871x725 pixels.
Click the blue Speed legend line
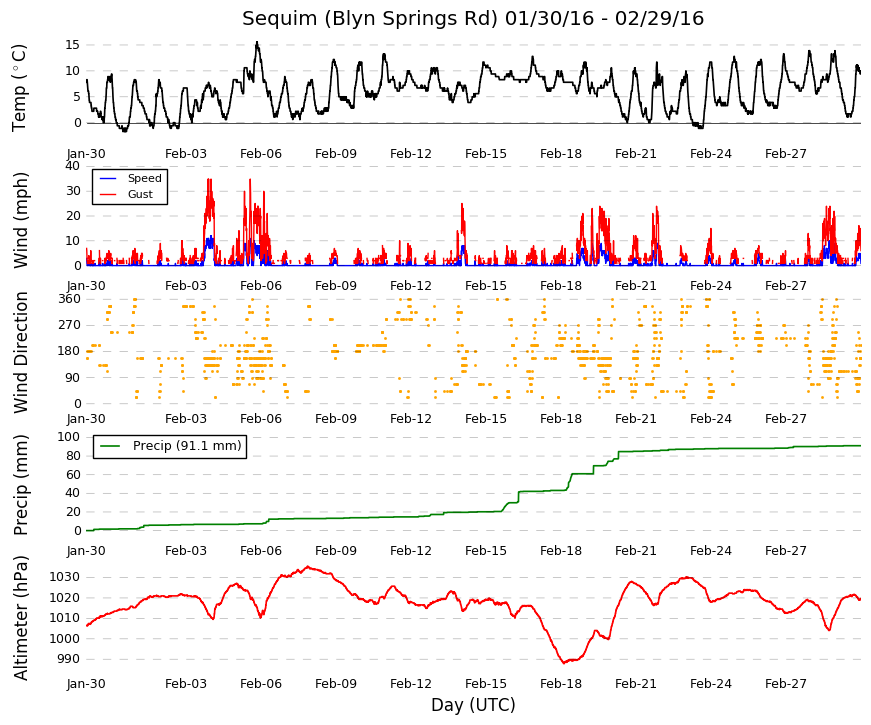[108, 178]
